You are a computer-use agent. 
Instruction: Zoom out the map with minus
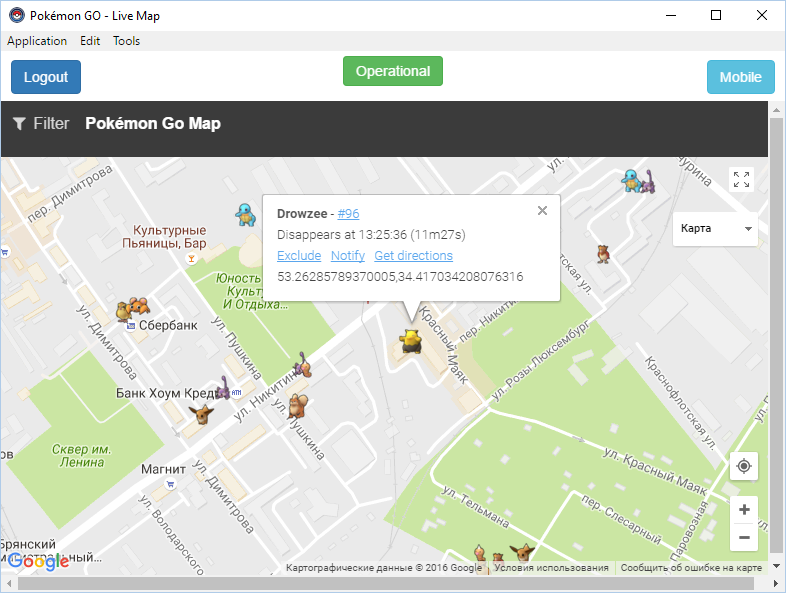[x=744, y=537]
